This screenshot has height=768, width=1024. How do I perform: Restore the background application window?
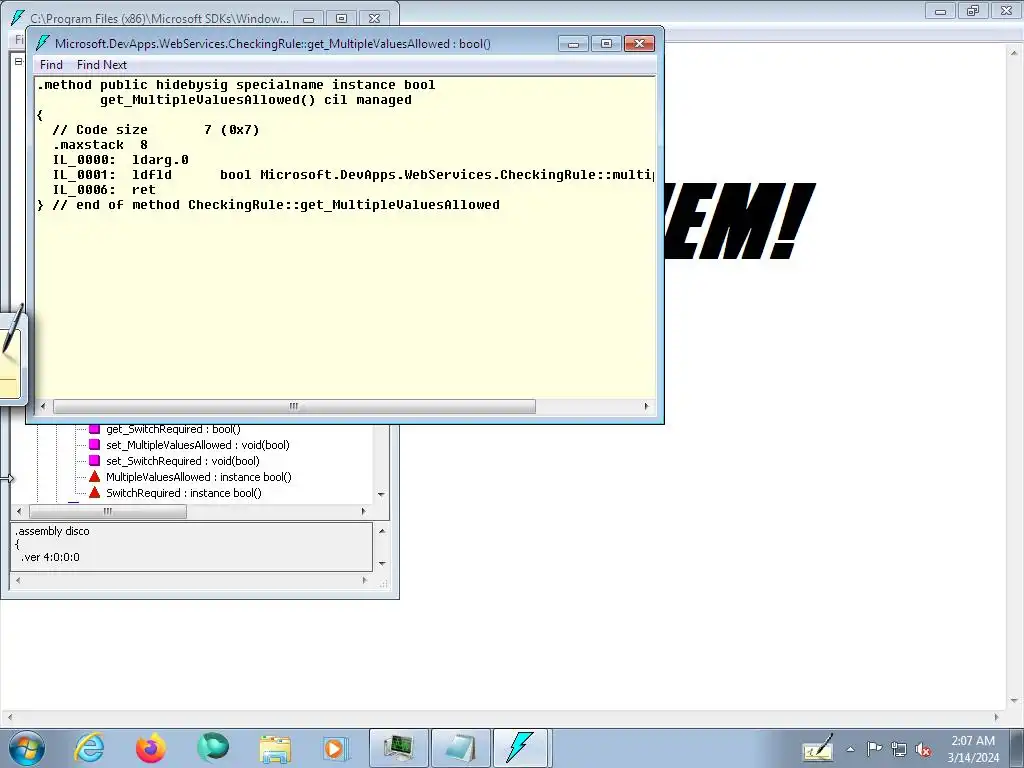[973, 10]
